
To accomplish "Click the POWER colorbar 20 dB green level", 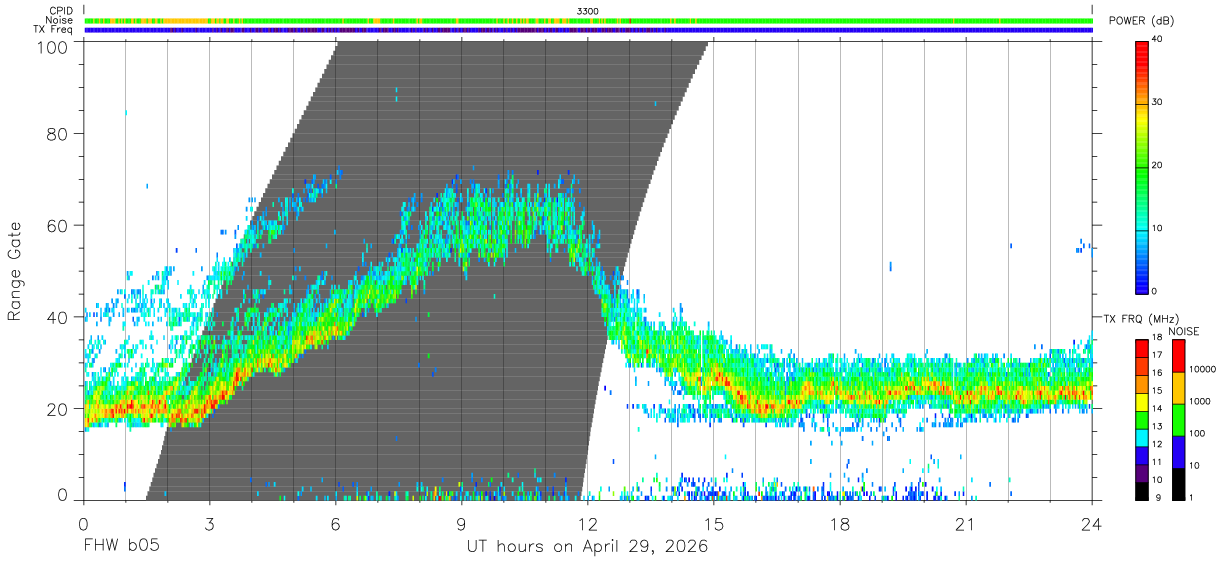I will [x=1141, y=167].
